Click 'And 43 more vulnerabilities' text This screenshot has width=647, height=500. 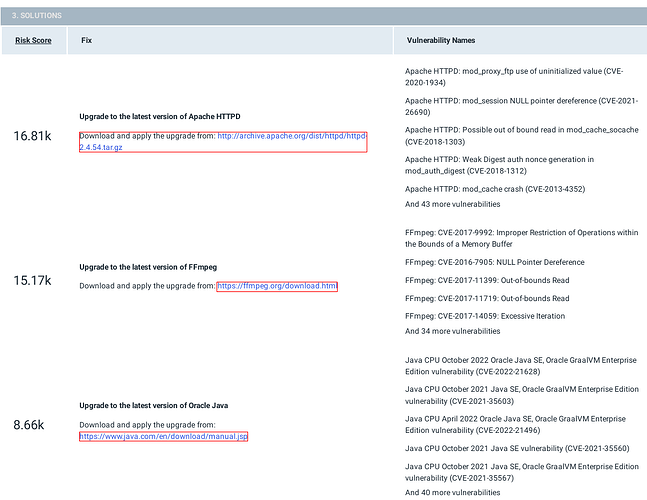tap(453, 204)
